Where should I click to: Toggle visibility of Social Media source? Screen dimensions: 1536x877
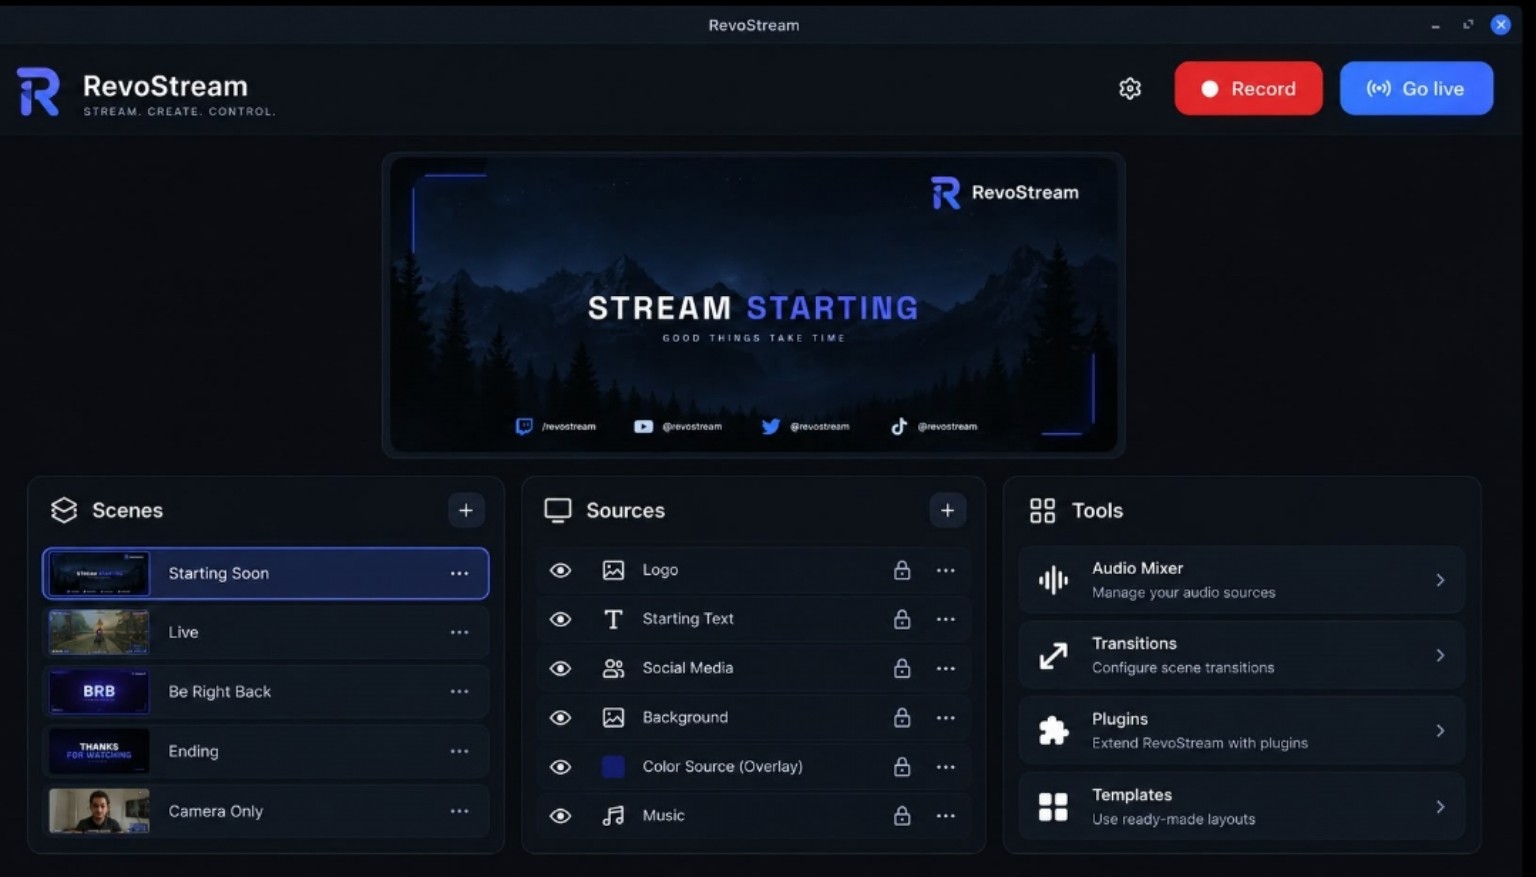click(x=561, y=668)
